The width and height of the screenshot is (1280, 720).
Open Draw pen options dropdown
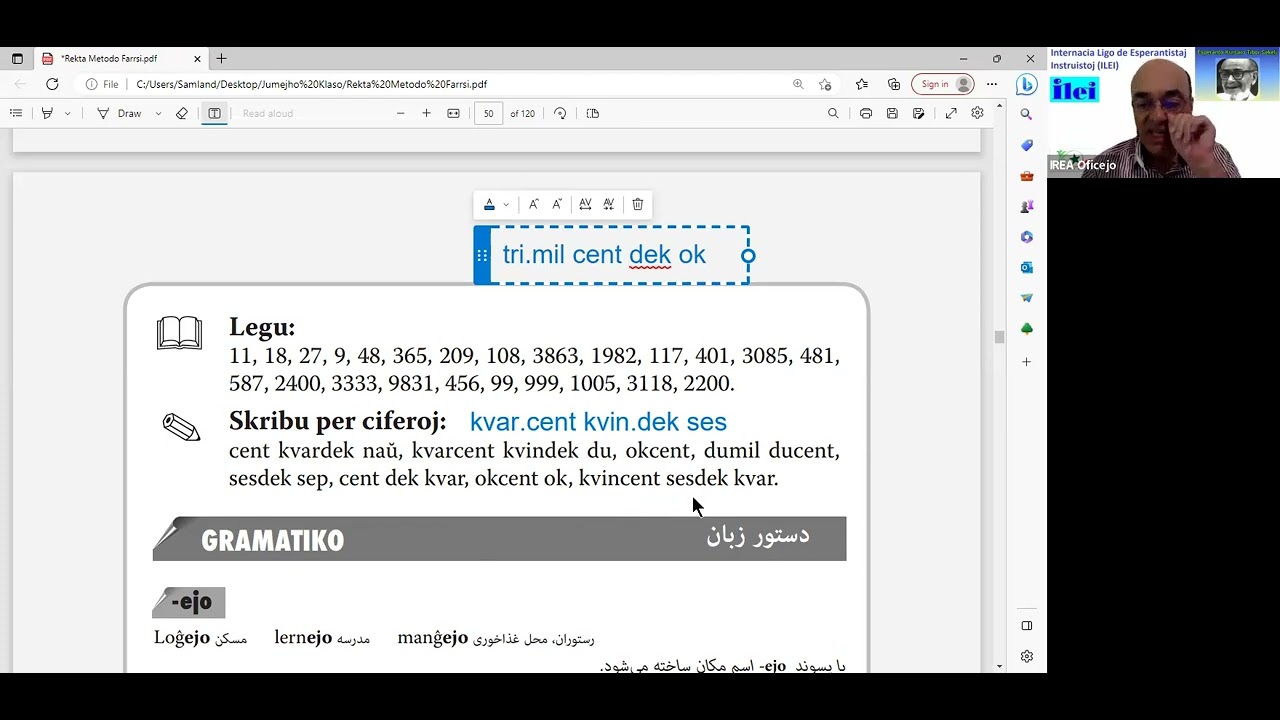tap(158, 113)
